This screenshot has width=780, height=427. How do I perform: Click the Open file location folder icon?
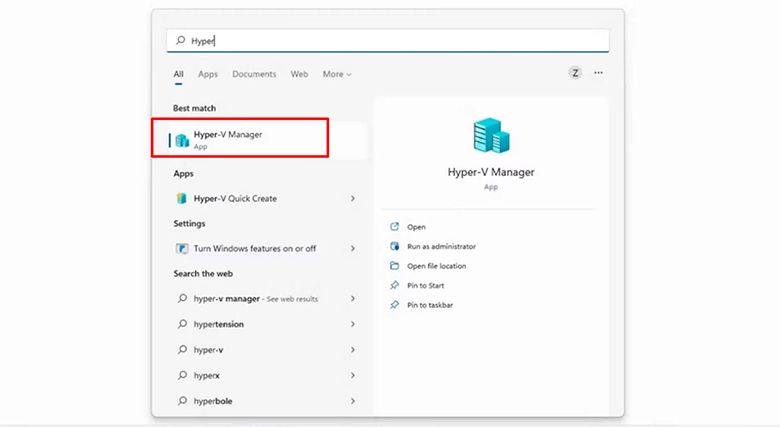click(394, 266)
